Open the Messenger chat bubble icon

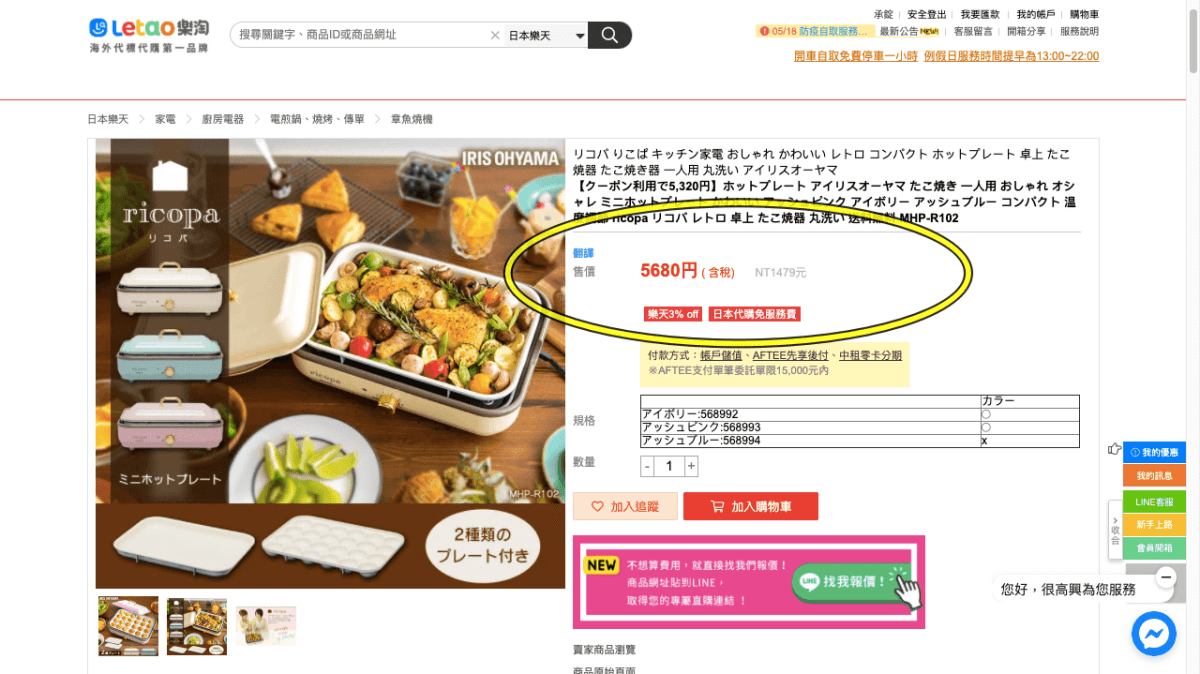pyautogui.click(x=1153, y=633)
